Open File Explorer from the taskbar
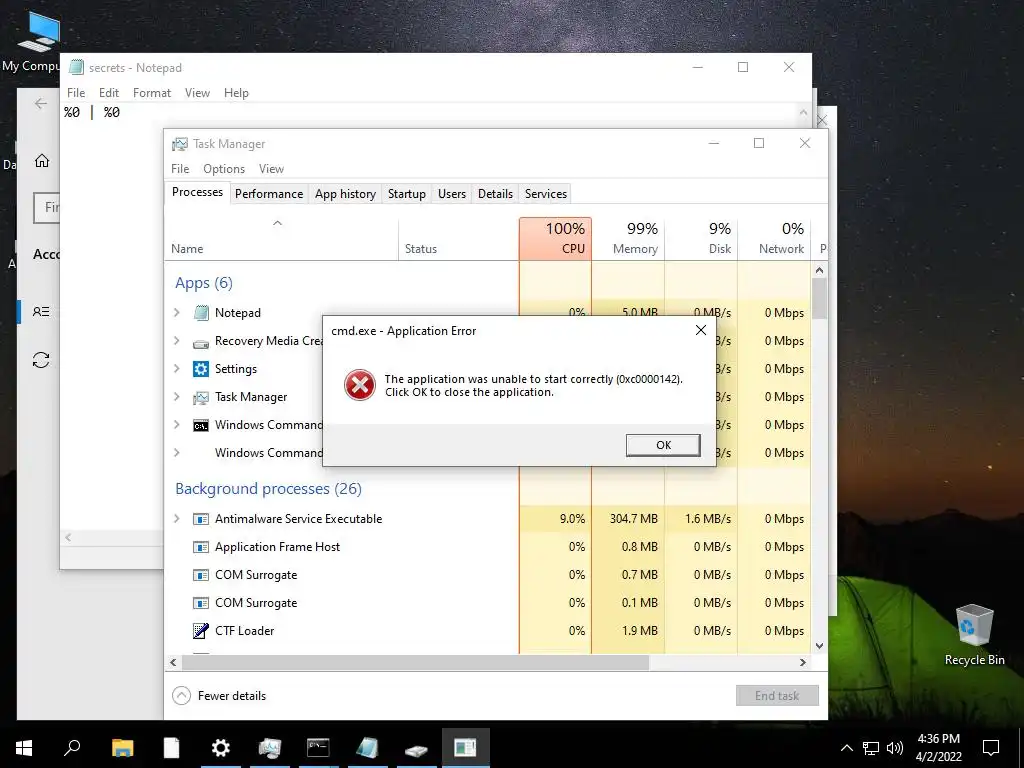This screenshot has height=768, width=1024. point(122,748)
